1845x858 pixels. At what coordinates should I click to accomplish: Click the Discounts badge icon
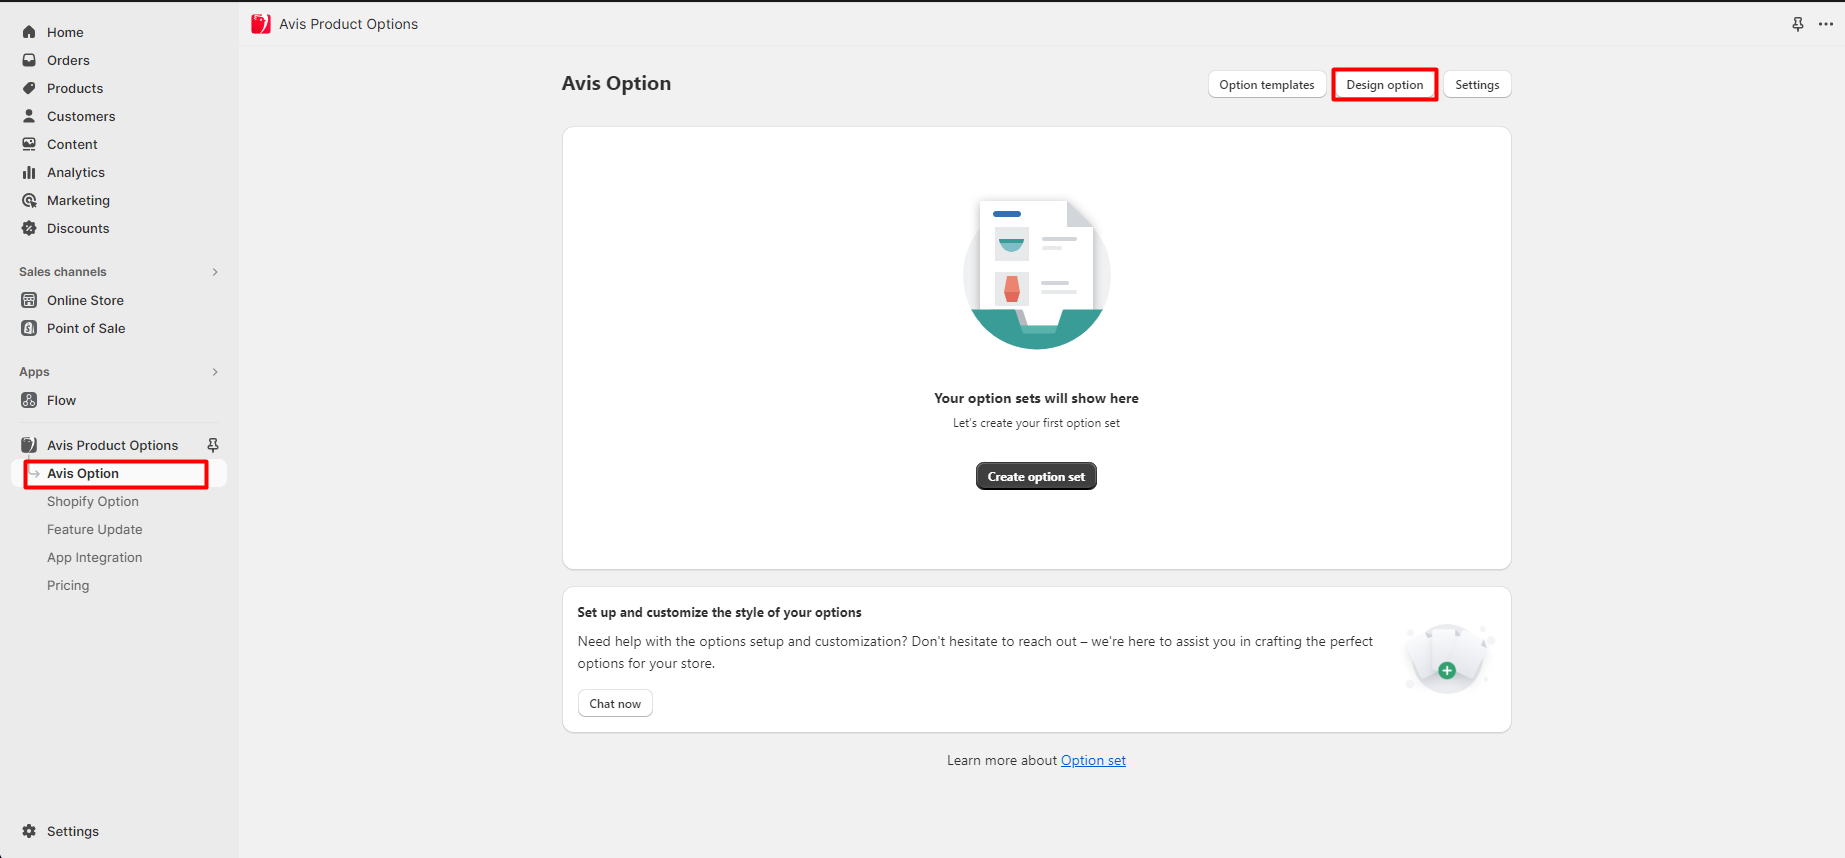[x=29, y=228]
